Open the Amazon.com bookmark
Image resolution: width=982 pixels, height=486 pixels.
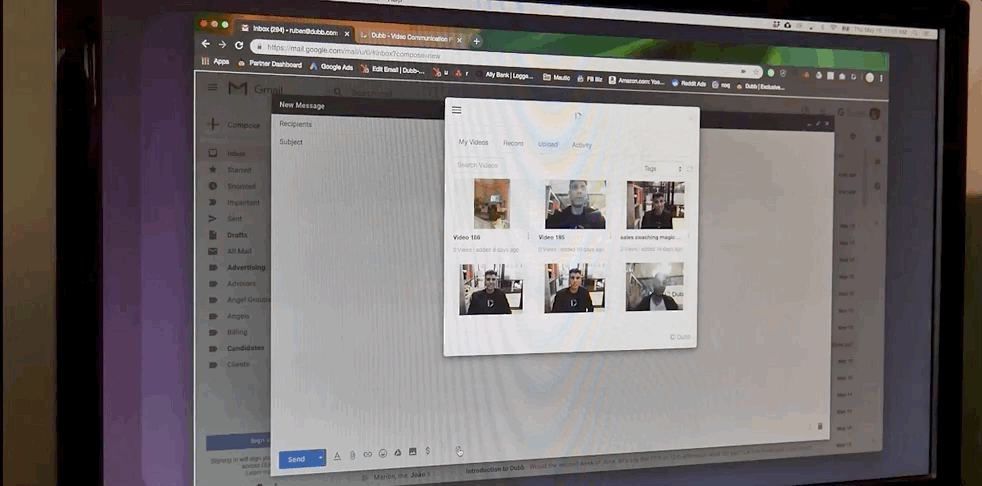635,81
